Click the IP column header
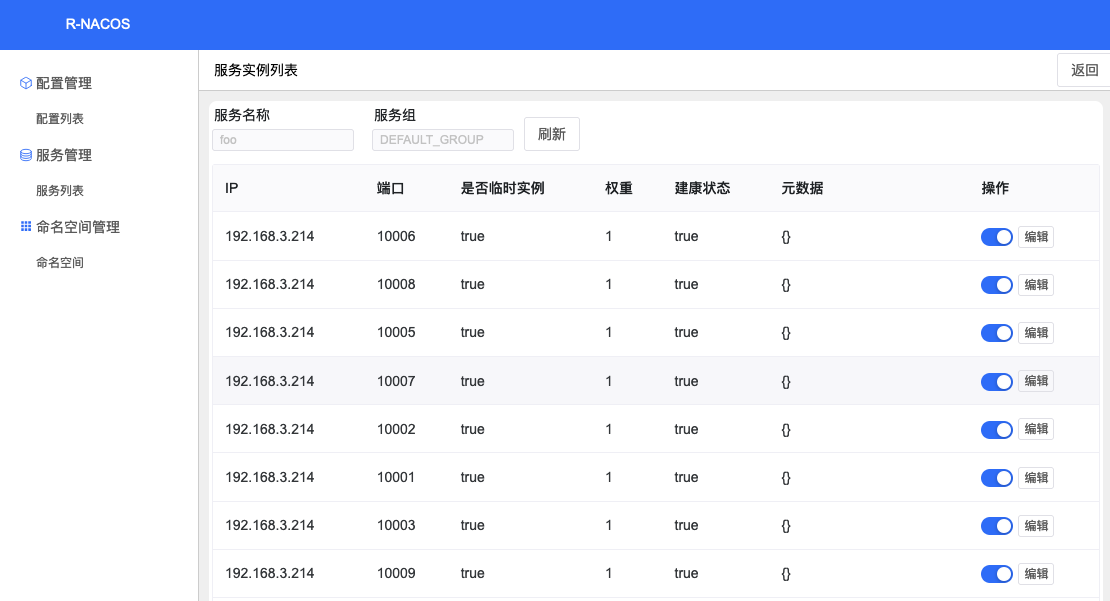The height and width of the screenshot is (601, 1110). point(231,188)
